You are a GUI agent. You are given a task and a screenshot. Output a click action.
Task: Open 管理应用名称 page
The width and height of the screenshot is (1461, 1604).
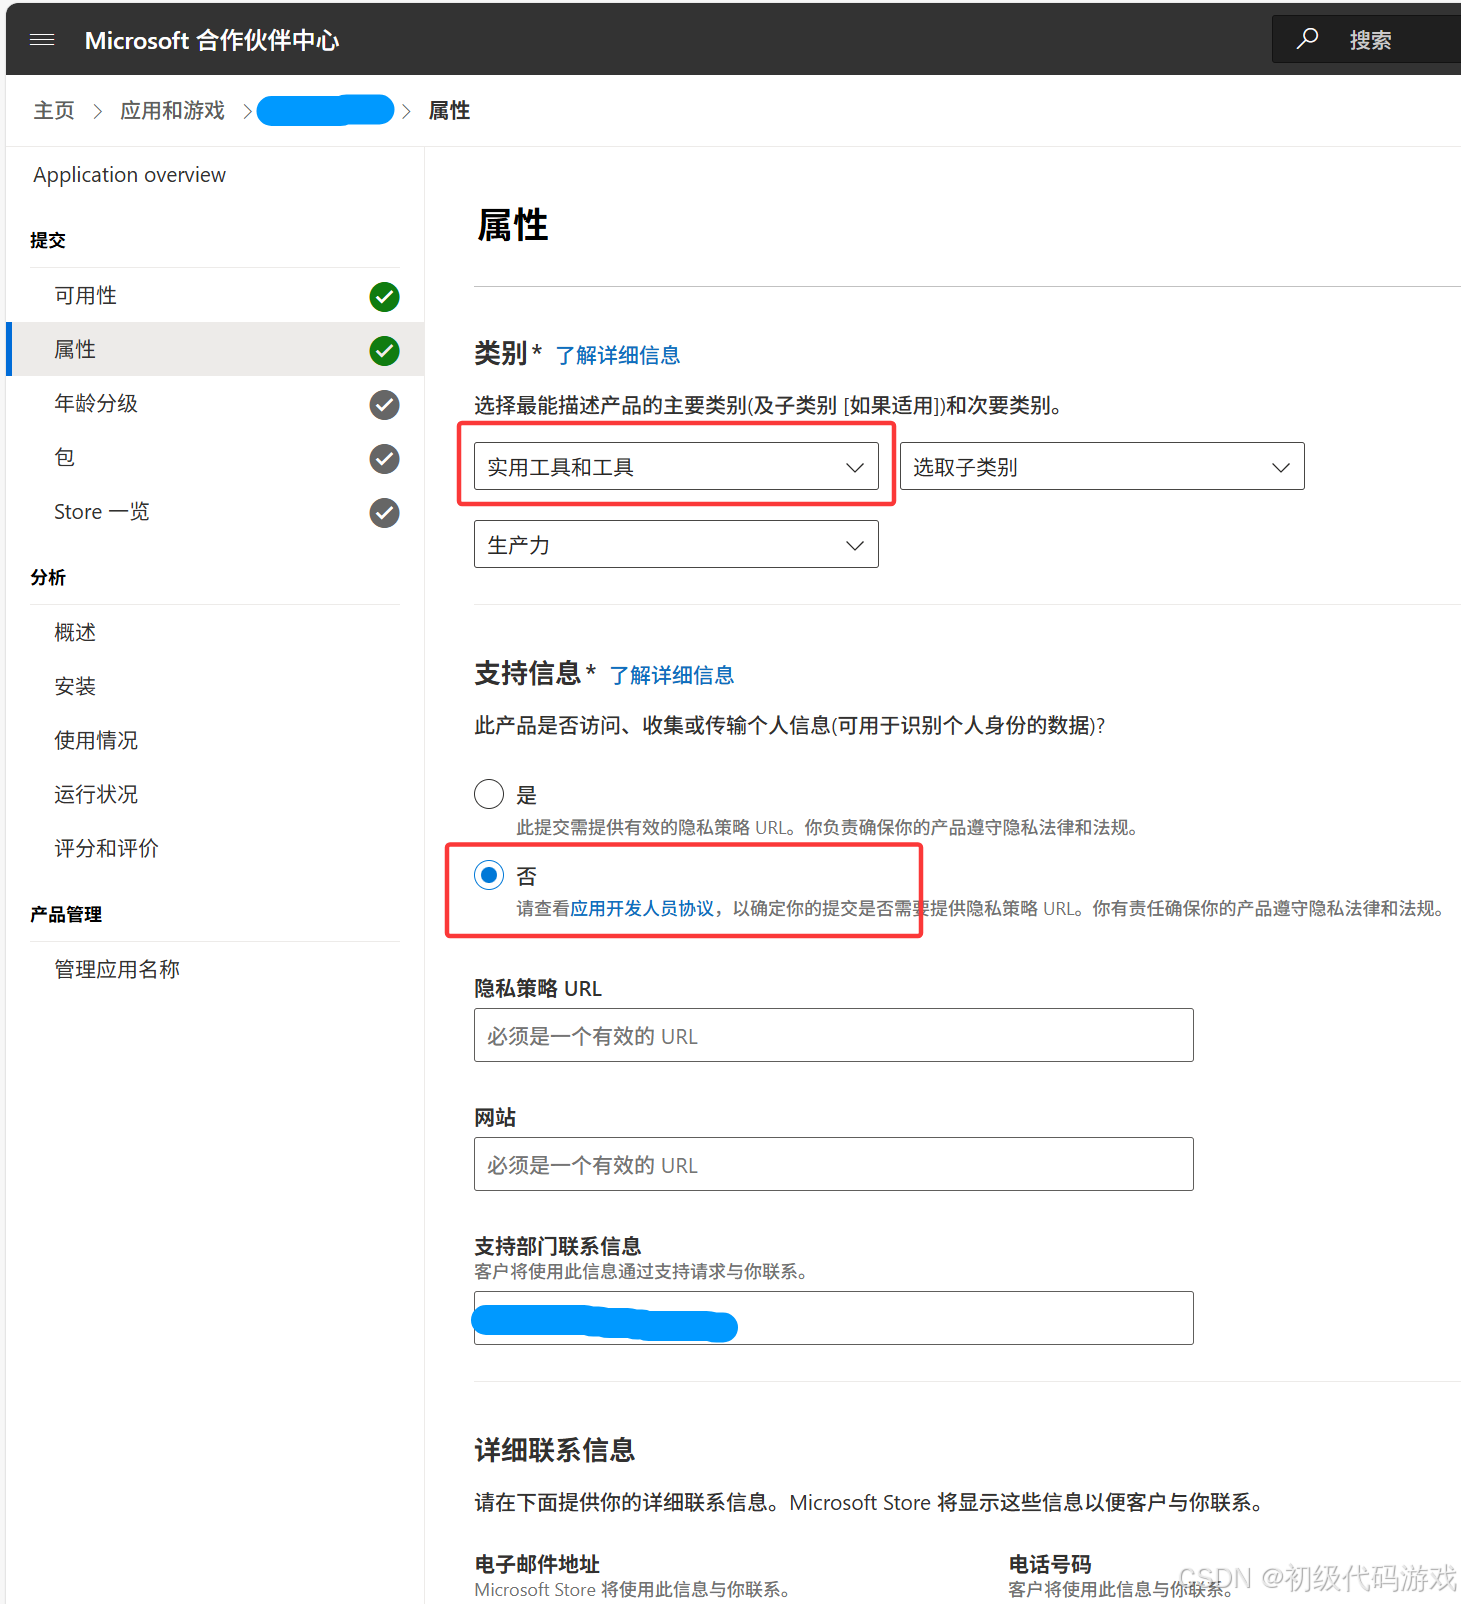click(x=117, y=970)
